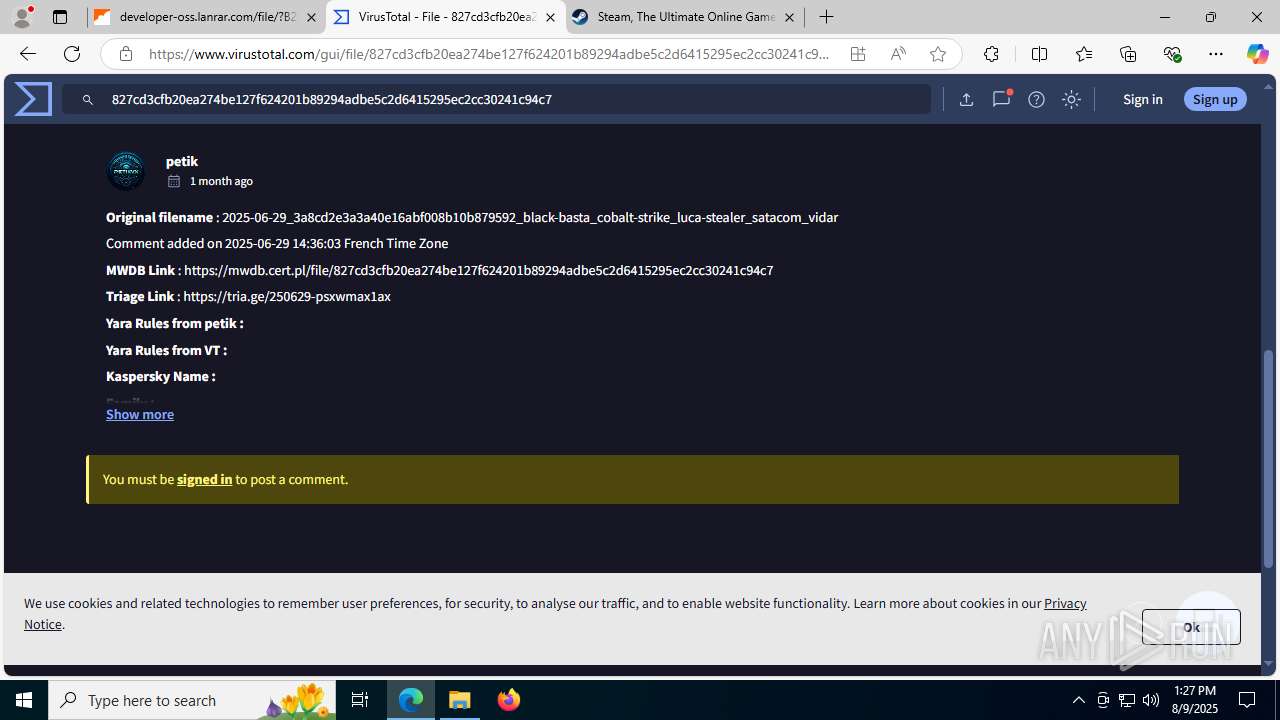
Task: Open Browser essentials heart icon
Action: 1172,54
